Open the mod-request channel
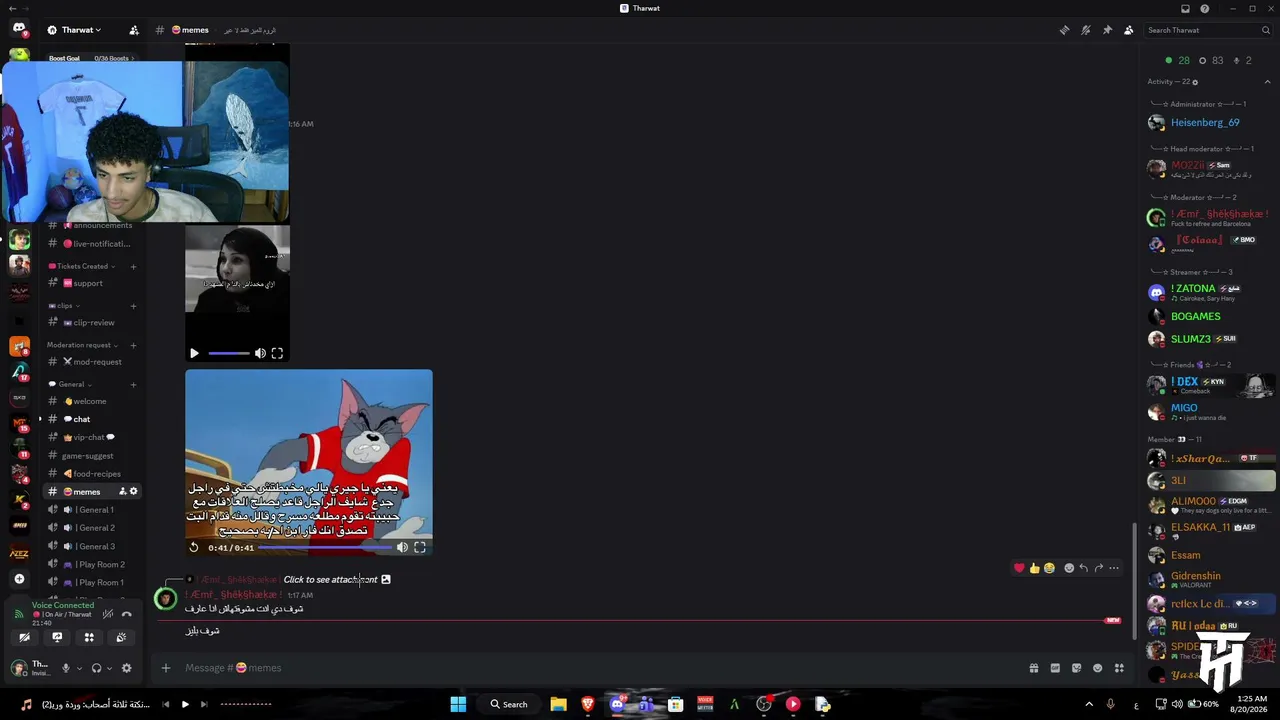The width and height of the screenshot is (1280, 720). click(91, 362)
